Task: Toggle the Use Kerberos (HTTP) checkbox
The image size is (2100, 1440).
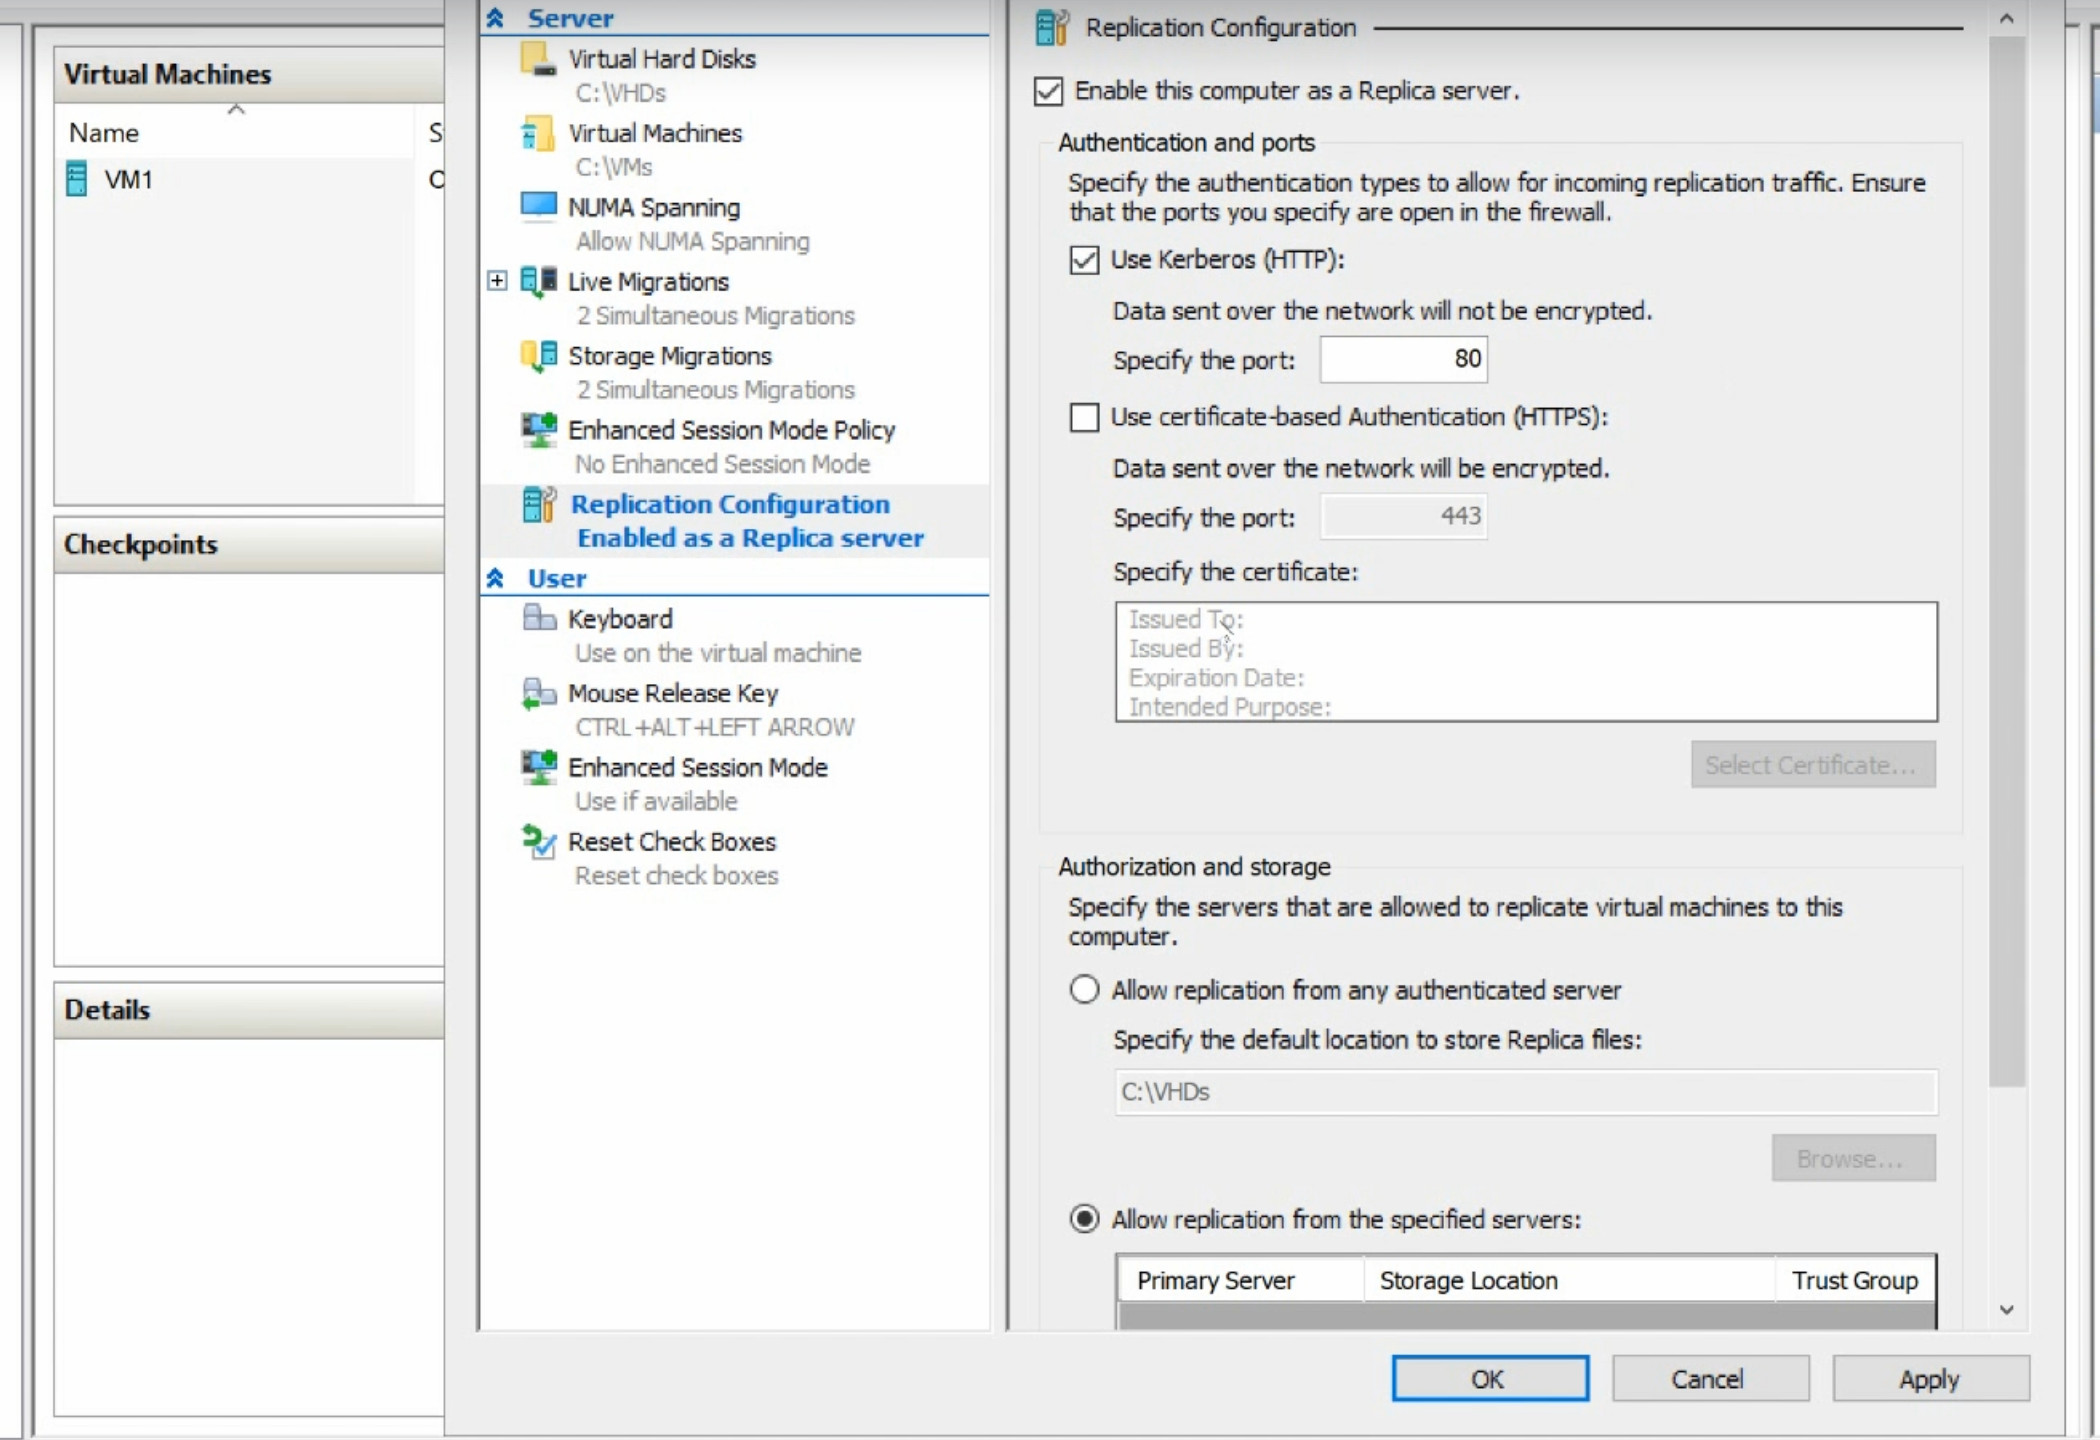Action: [x=1084, y=260]
